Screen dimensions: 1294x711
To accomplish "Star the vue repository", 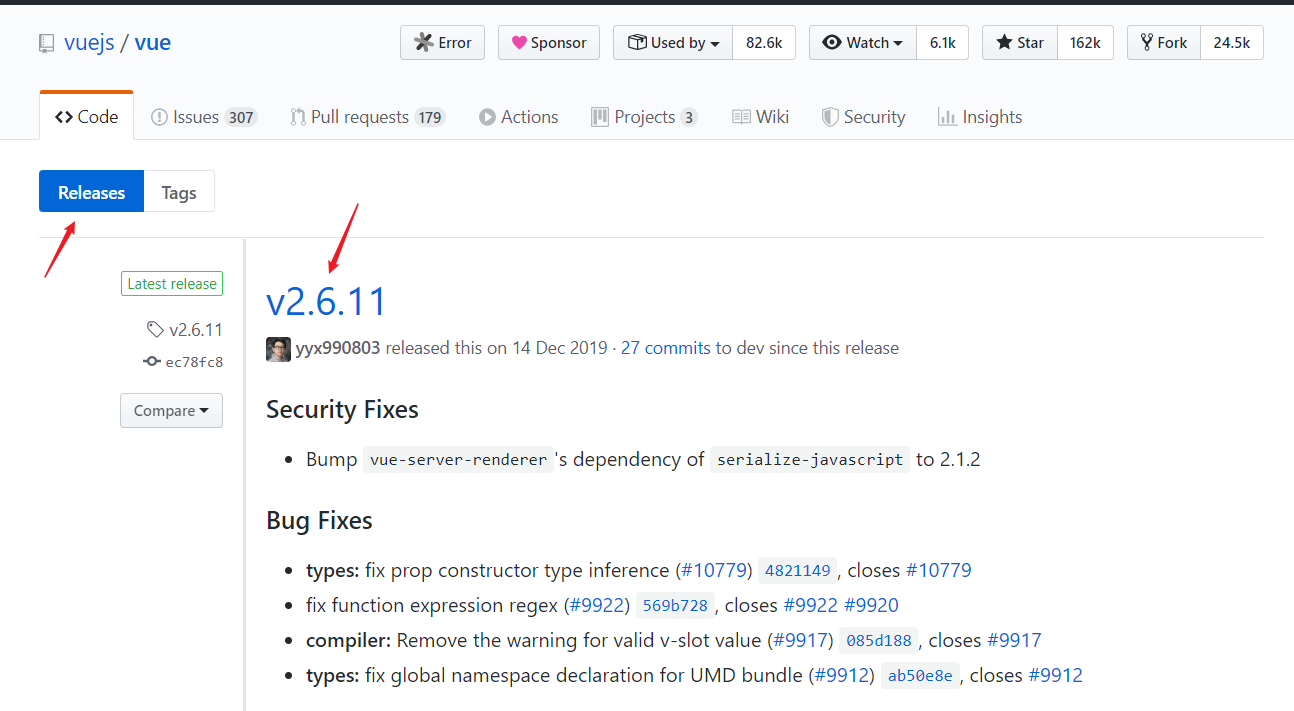I will 1019,43.
